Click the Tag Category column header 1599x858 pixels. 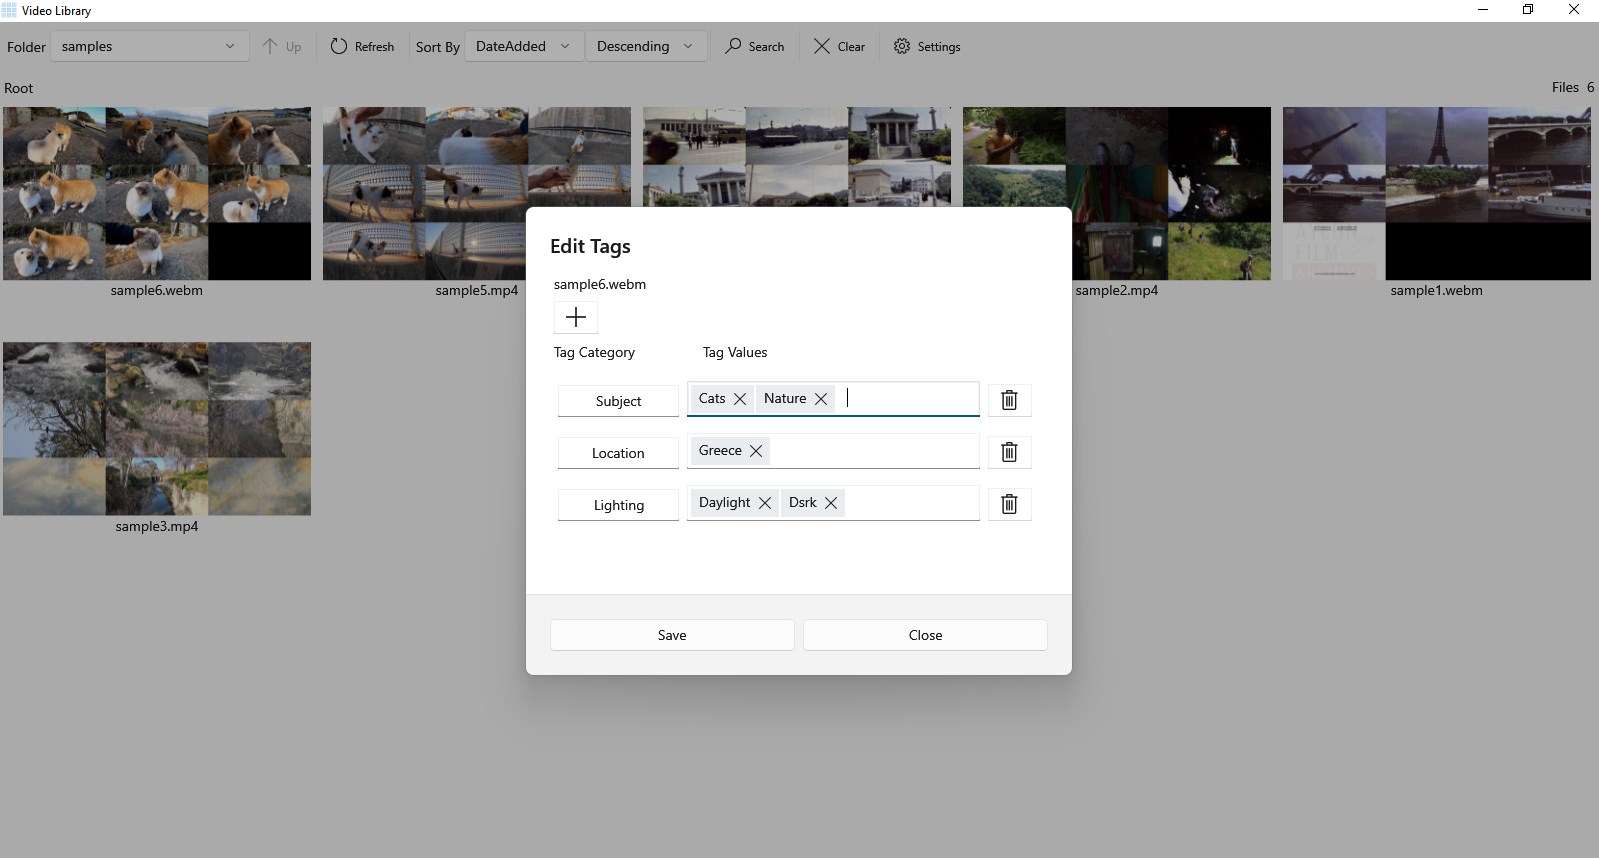coord(594,352)
